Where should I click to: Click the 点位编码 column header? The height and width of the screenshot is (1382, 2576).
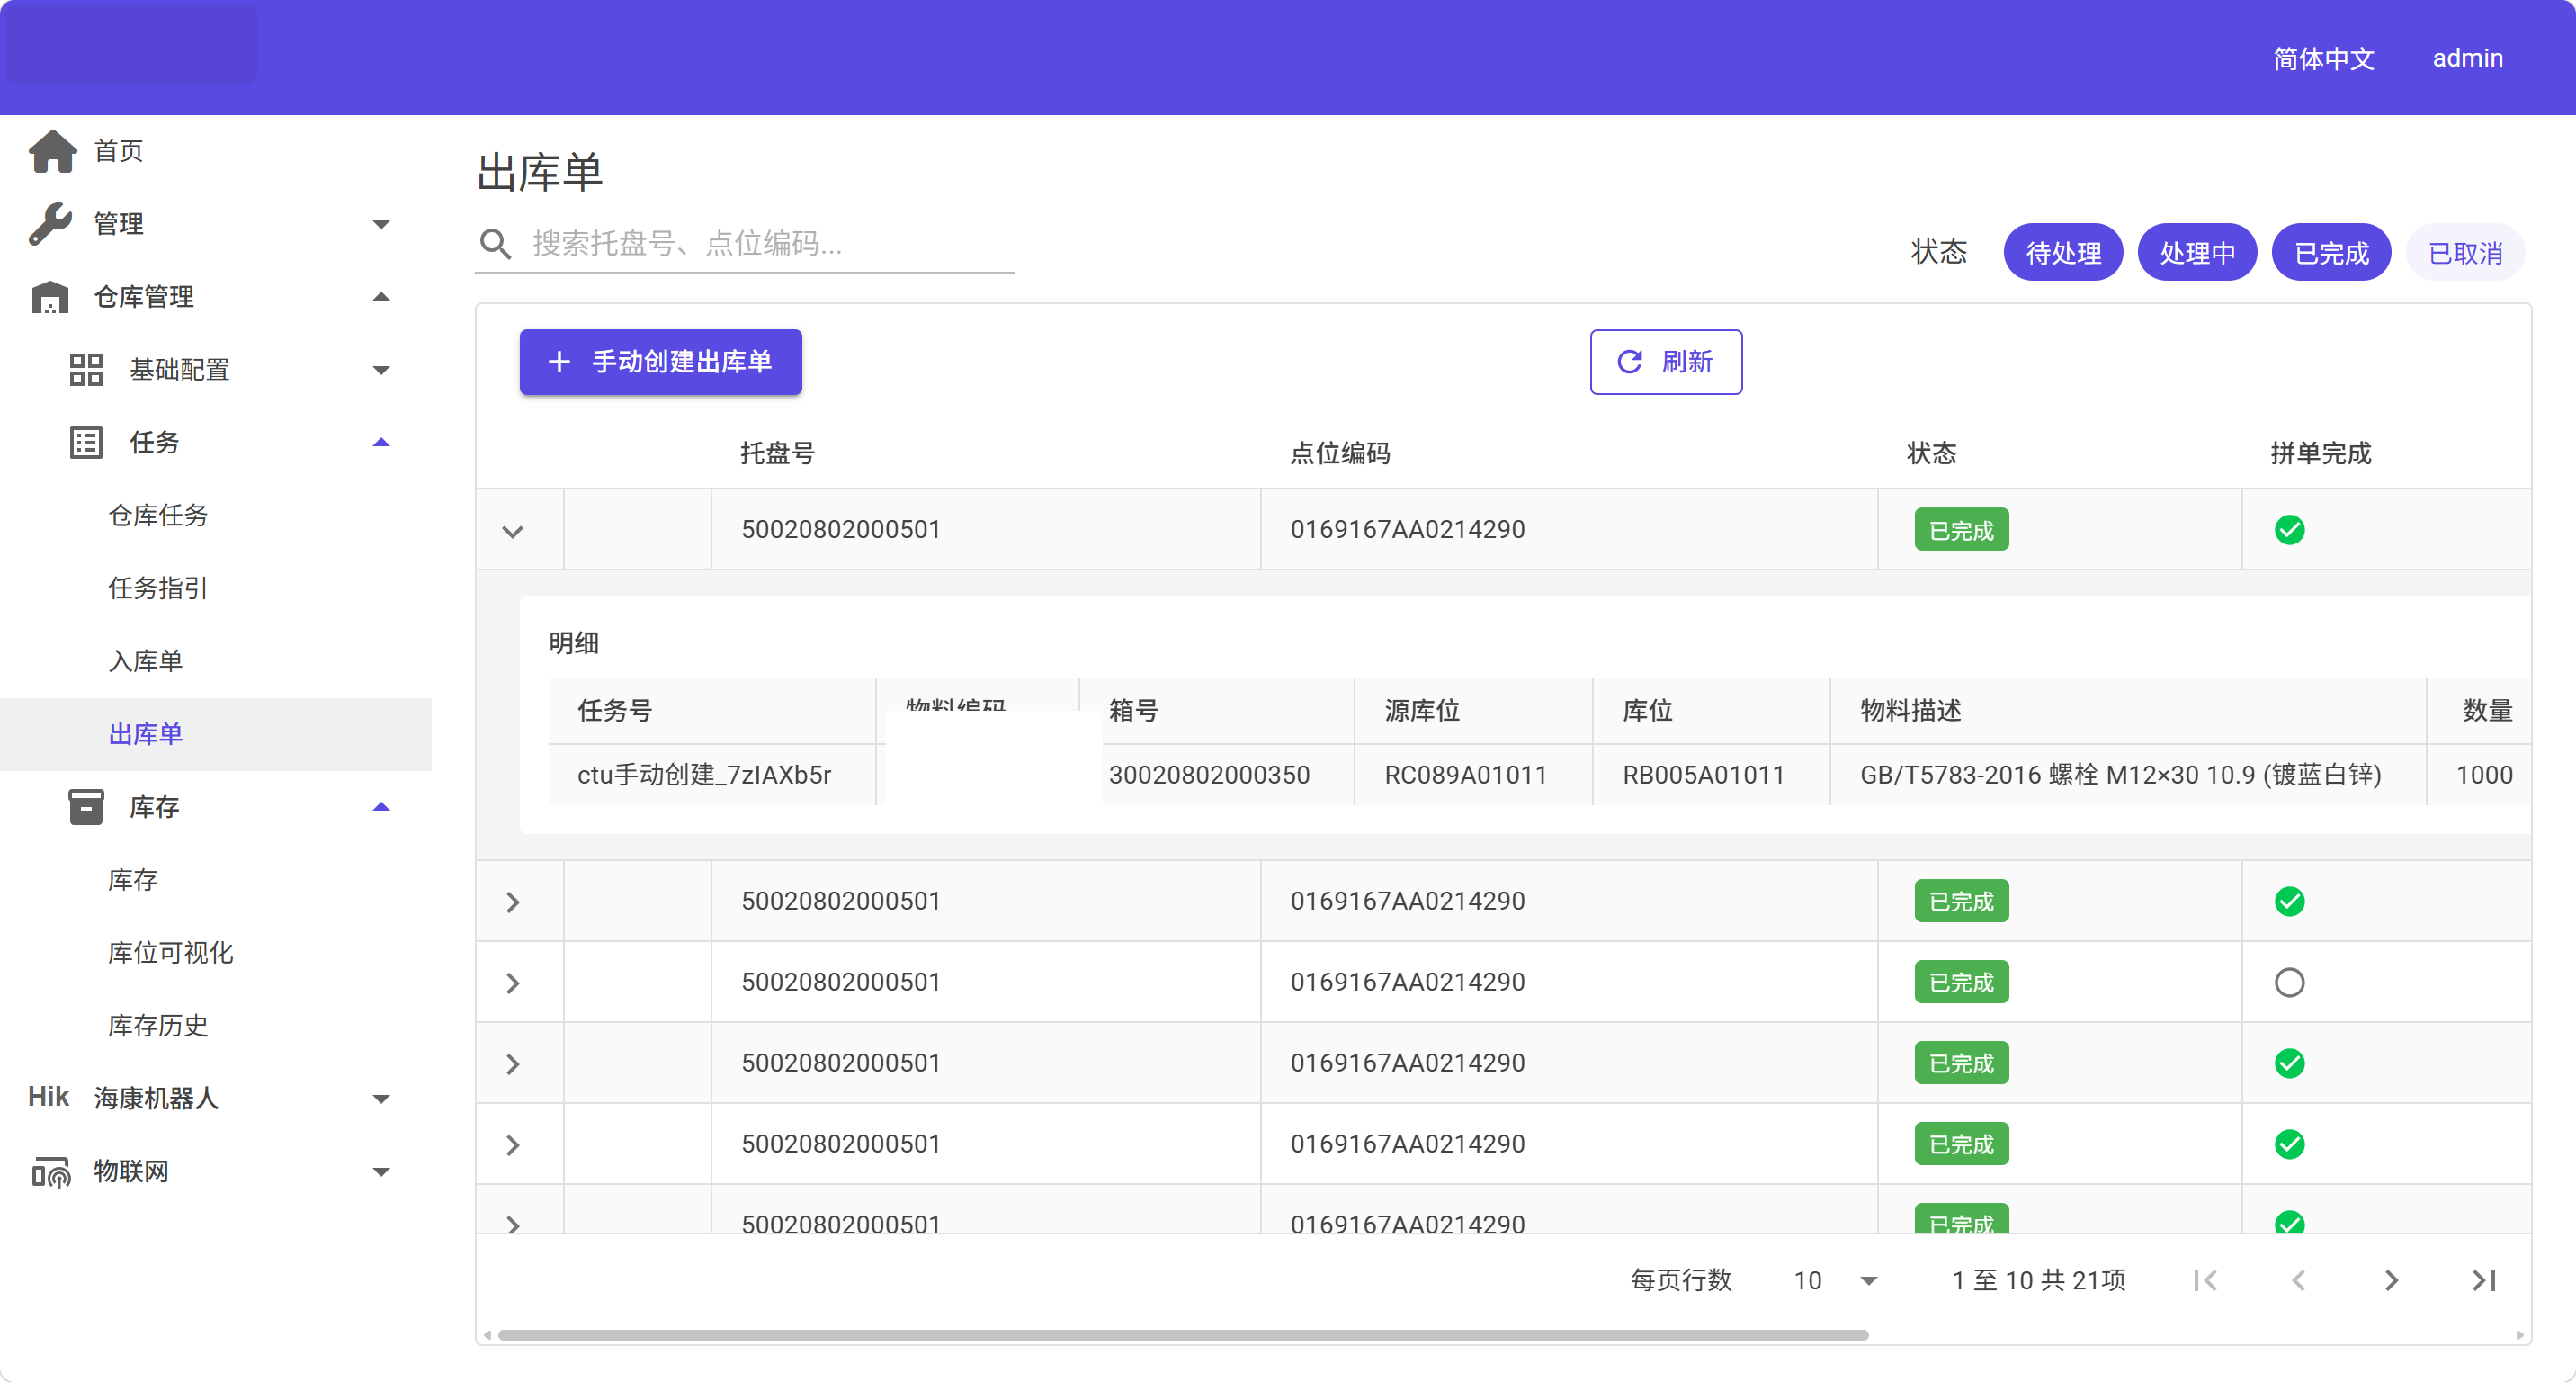[x=1340, y=454]
